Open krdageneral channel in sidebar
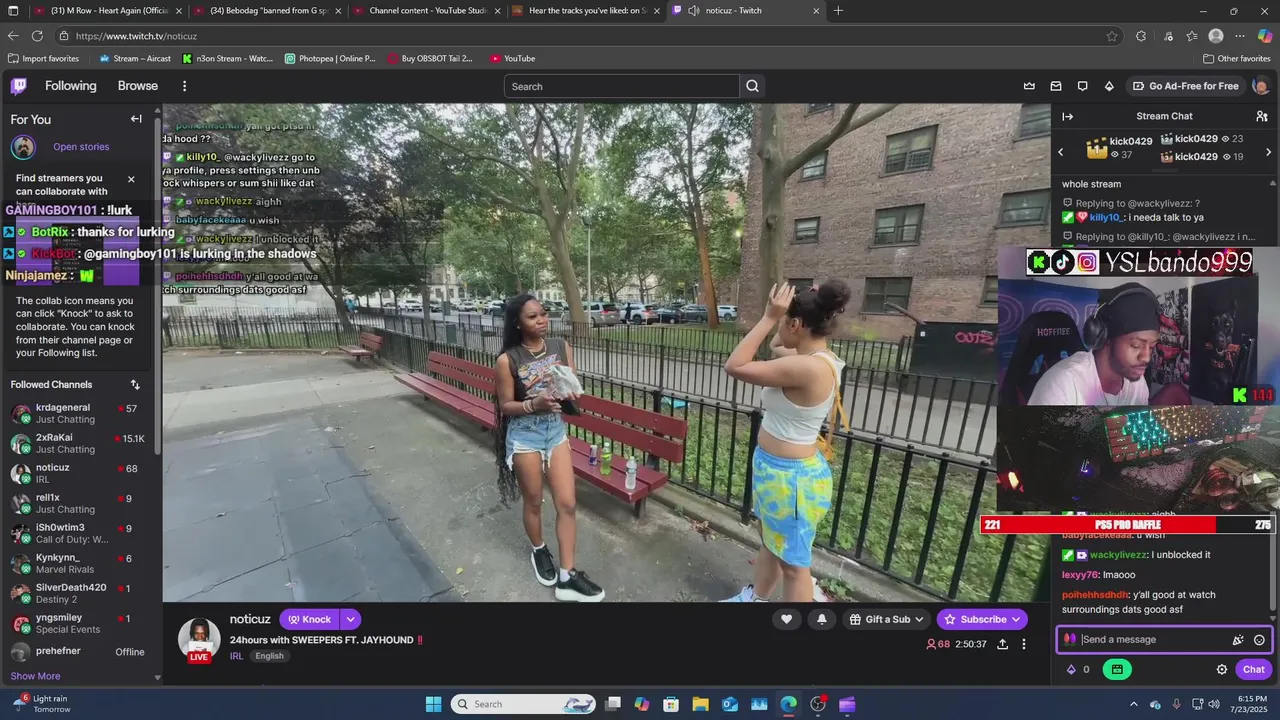Image resolution: width=1280 pixels, height=720 pixels. 80,414
